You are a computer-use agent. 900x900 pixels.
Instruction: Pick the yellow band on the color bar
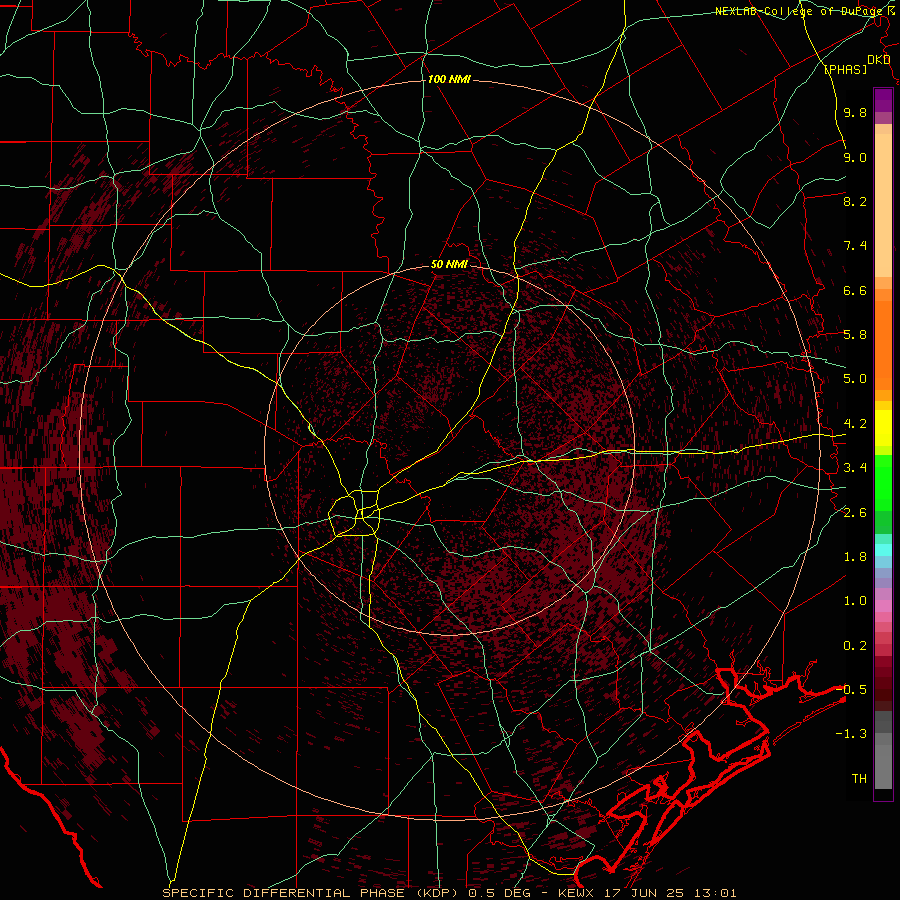(883, 428)
